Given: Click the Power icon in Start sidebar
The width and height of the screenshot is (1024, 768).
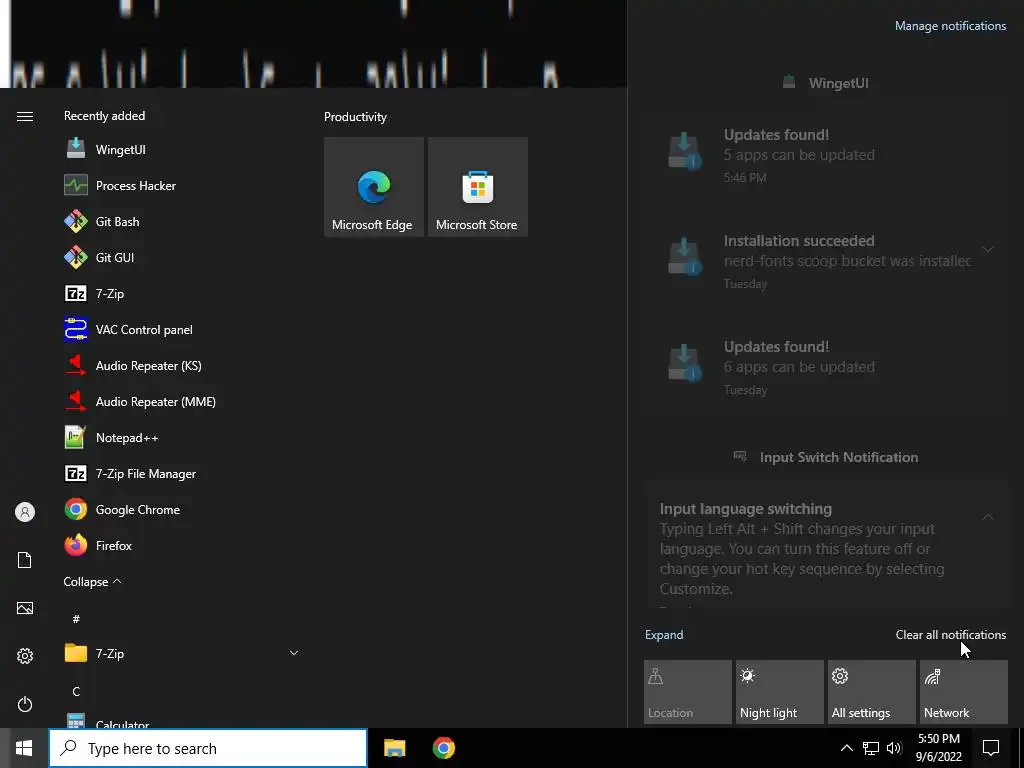Looking at the screenshot, I should (25, 704).
